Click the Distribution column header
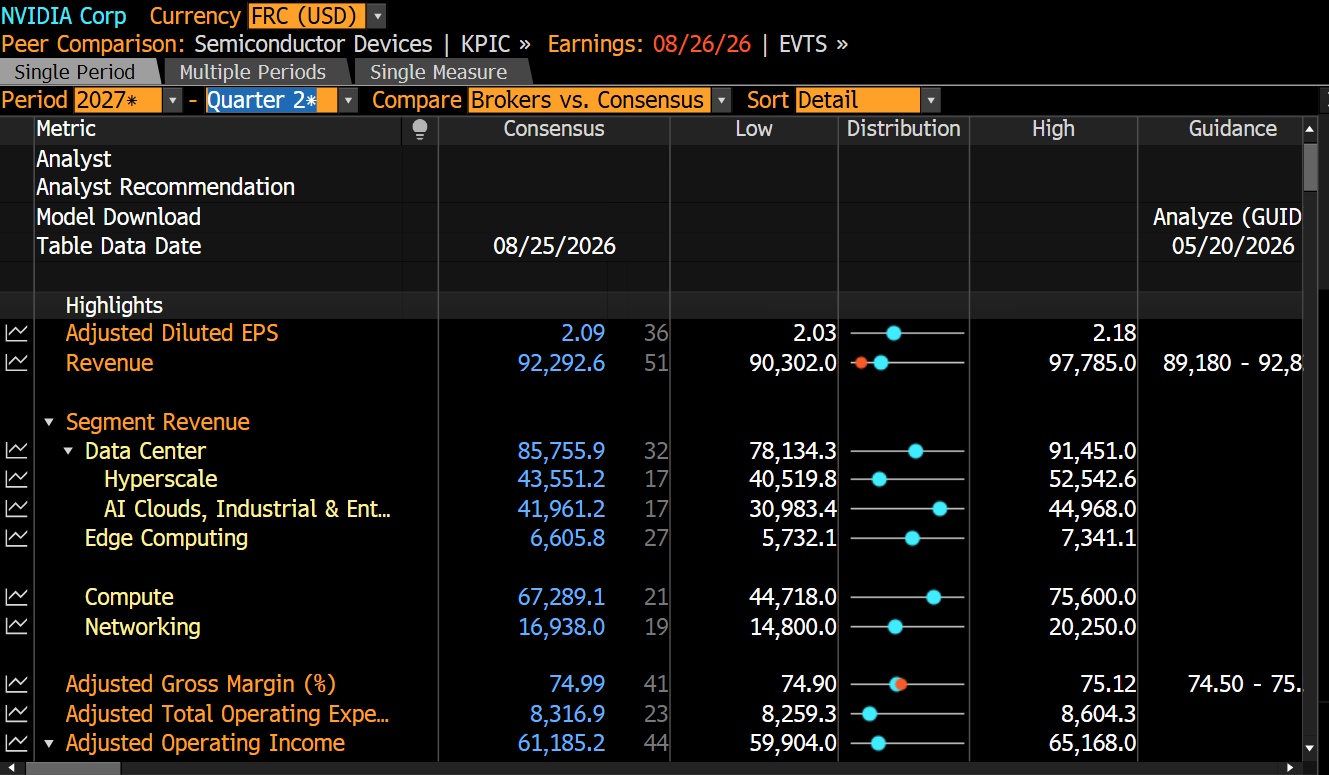 [x=904, y=129]
